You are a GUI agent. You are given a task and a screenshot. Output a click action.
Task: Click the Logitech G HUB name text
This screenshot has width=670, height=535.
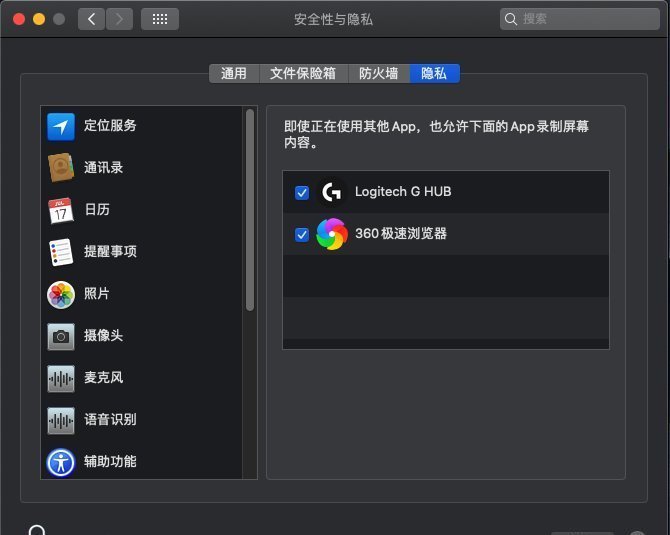click(x=403, y=192)
